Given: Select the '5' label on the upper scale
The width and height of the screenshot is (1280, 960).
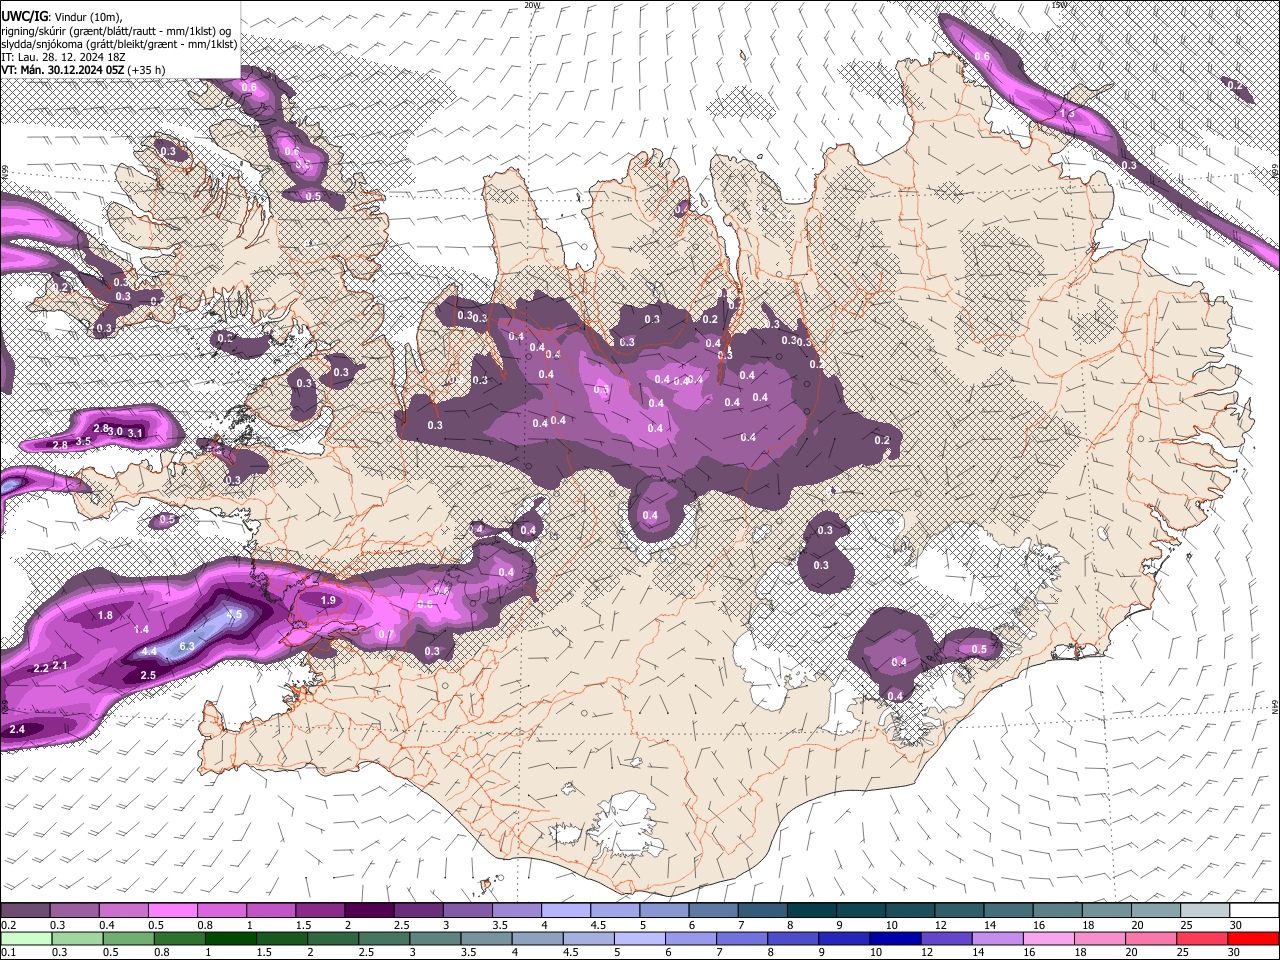Looking at the screenshot, I should [644, 925].
